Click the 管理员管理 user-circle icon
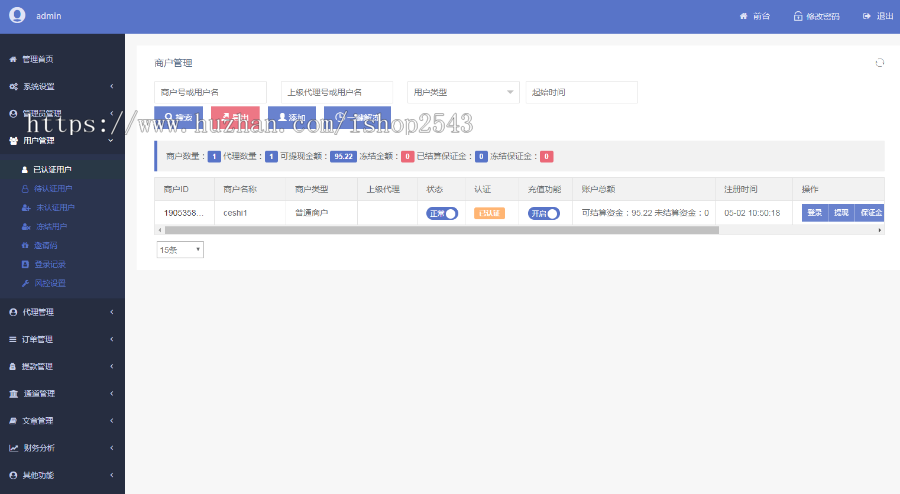 point(13,114)
